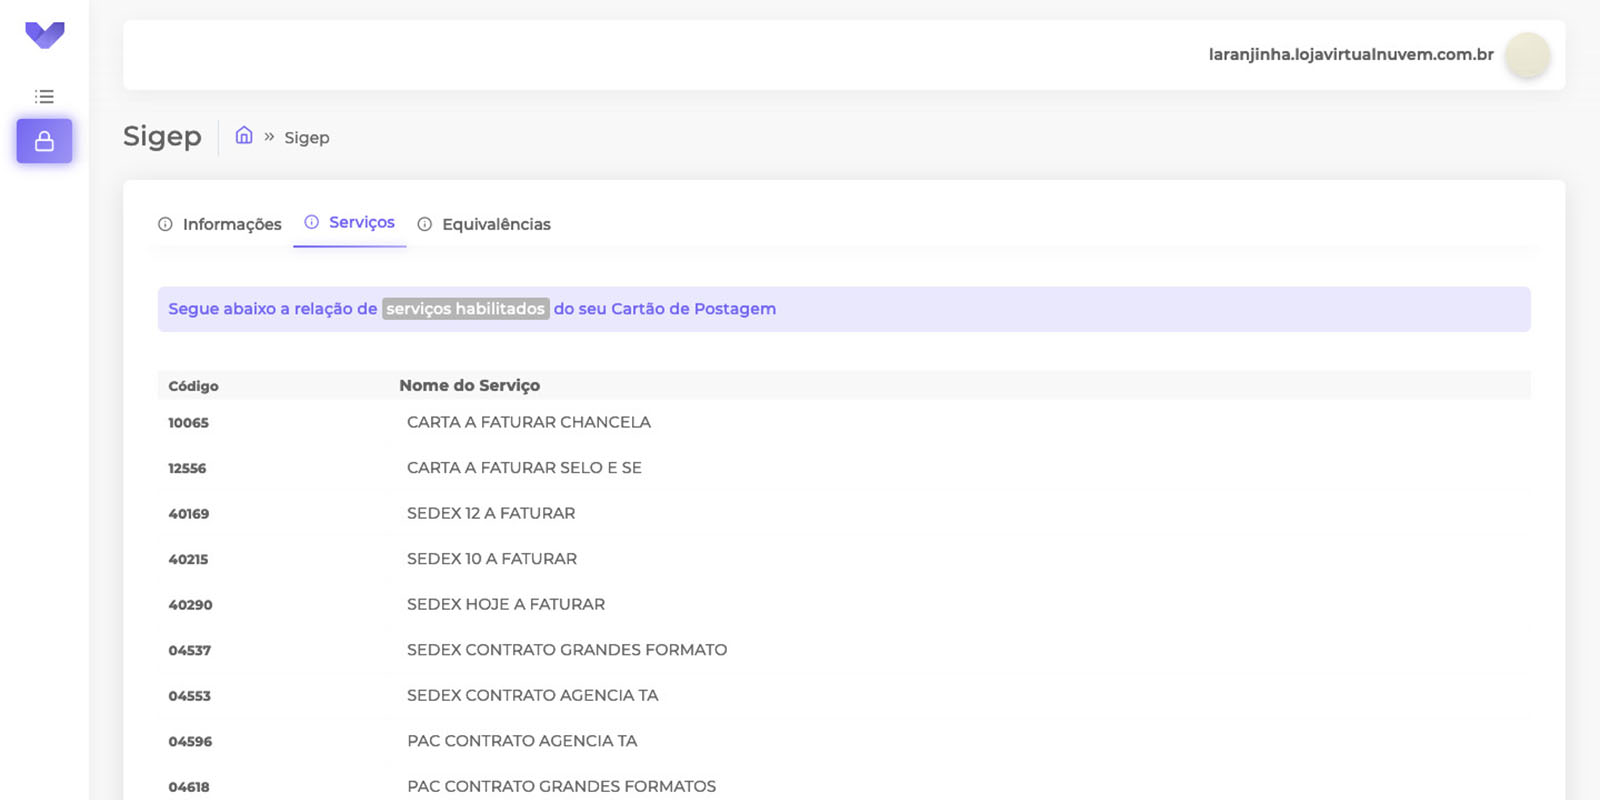The height and width of the screenshot is (800, 1600).
Task: Click the info icon beside Informações
Action: pyautogui.click(x=165, y=224)
